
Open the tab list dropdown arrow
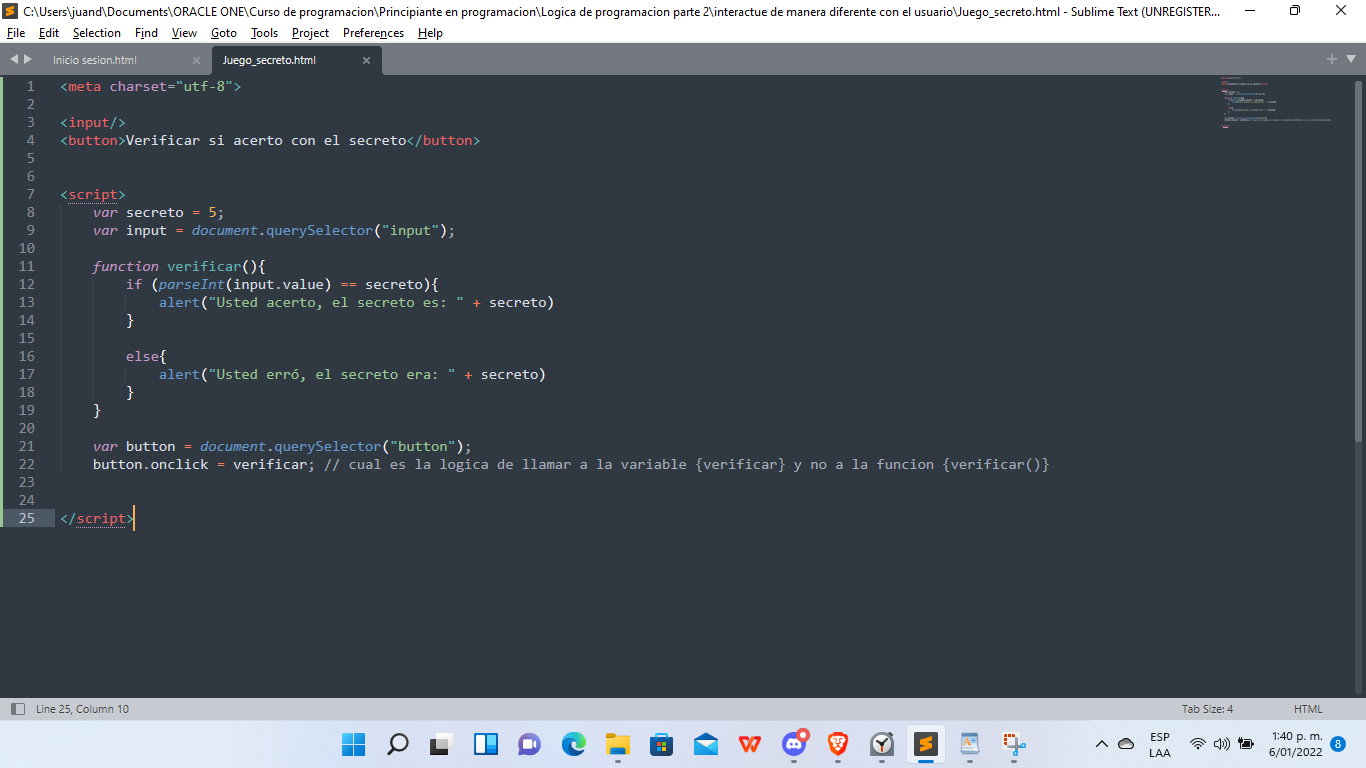coord(1349,60)
